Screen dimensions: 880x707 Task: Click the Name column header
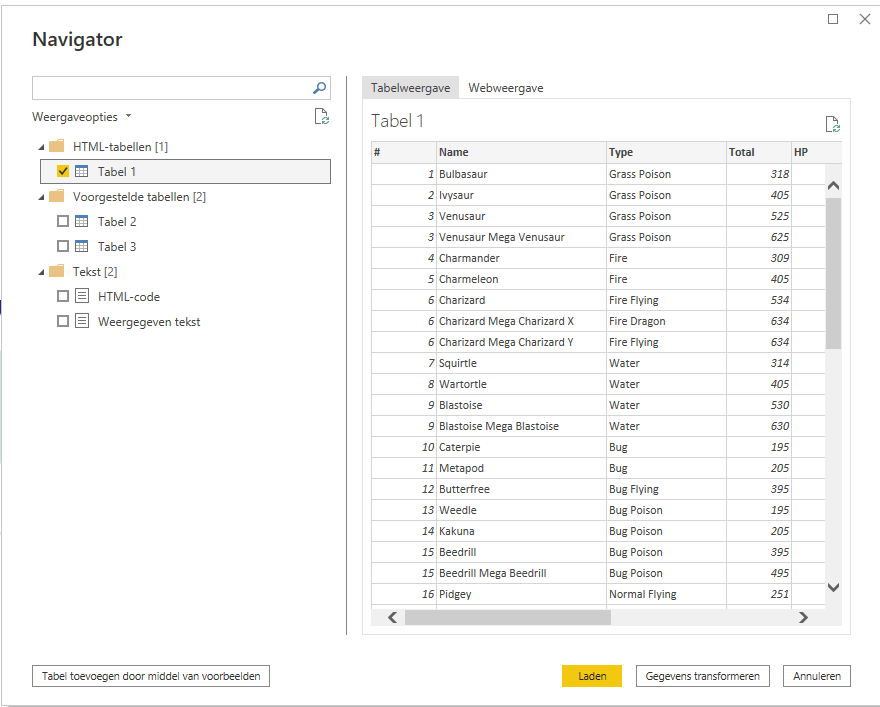point(521,152)
